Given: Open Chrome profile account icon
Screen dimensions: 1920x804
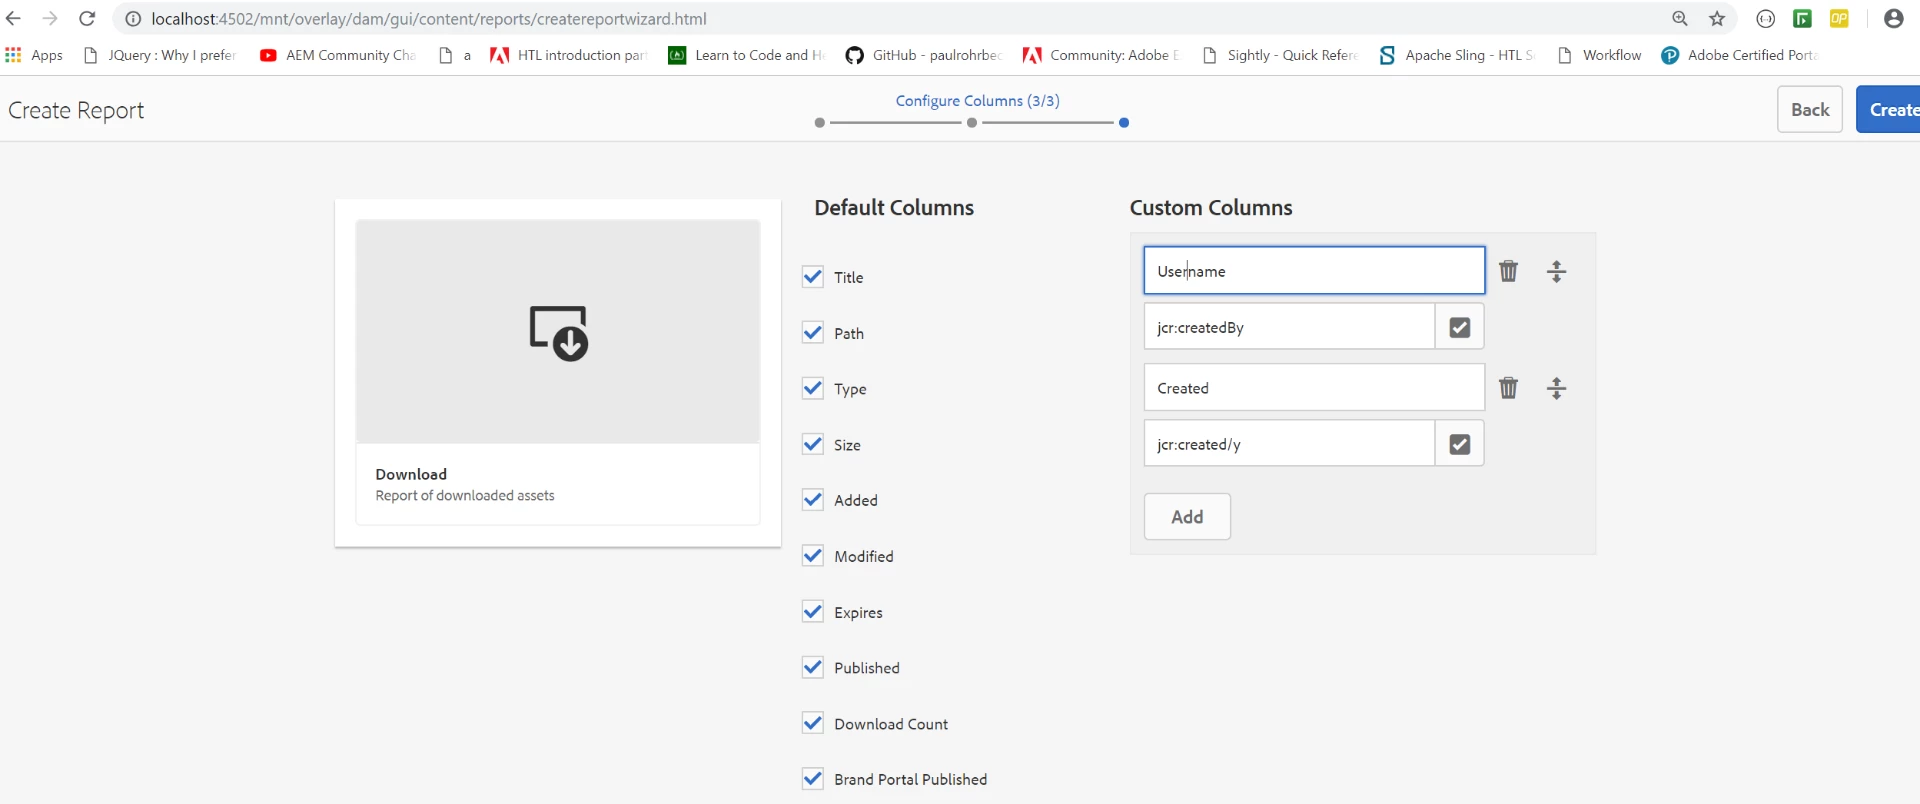Looking at the screenshot, I should point(1893,19).
